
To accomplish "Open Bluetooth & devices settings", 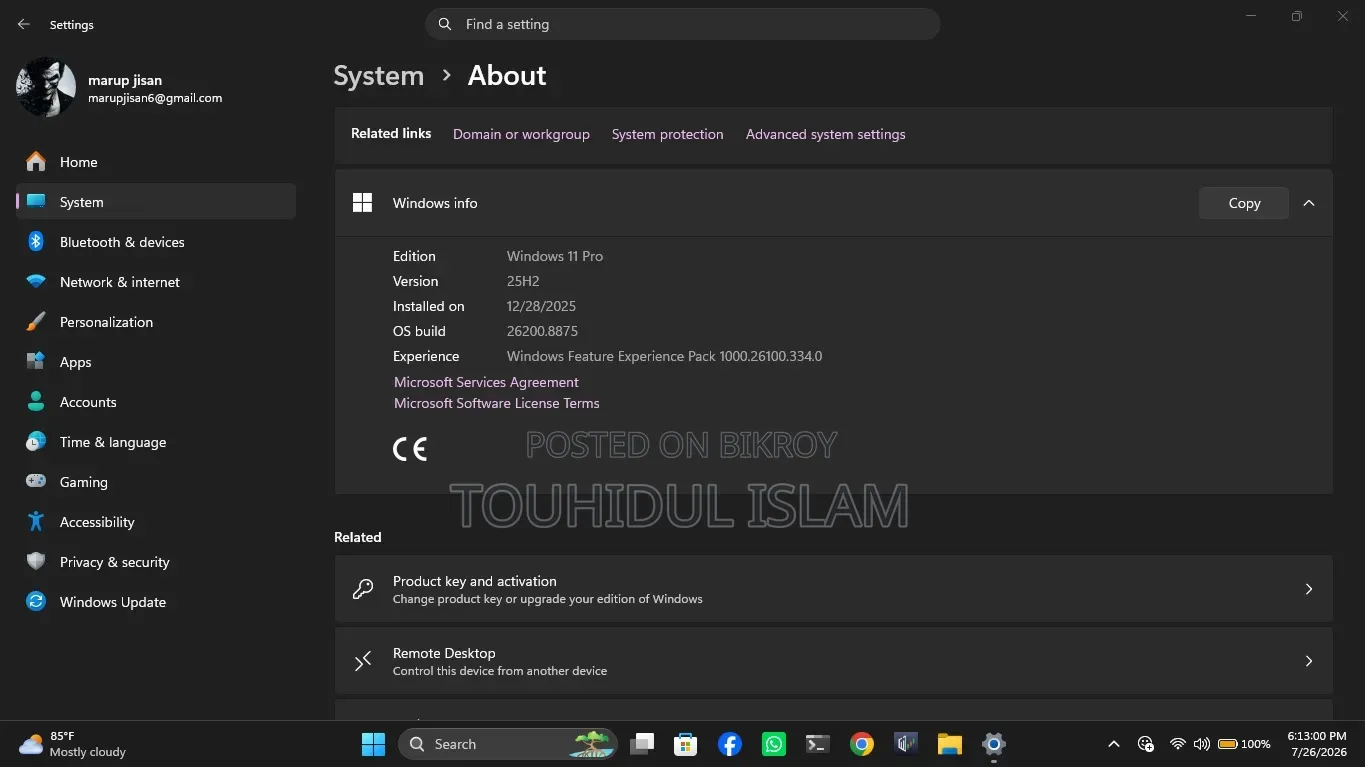I will 156,242.
